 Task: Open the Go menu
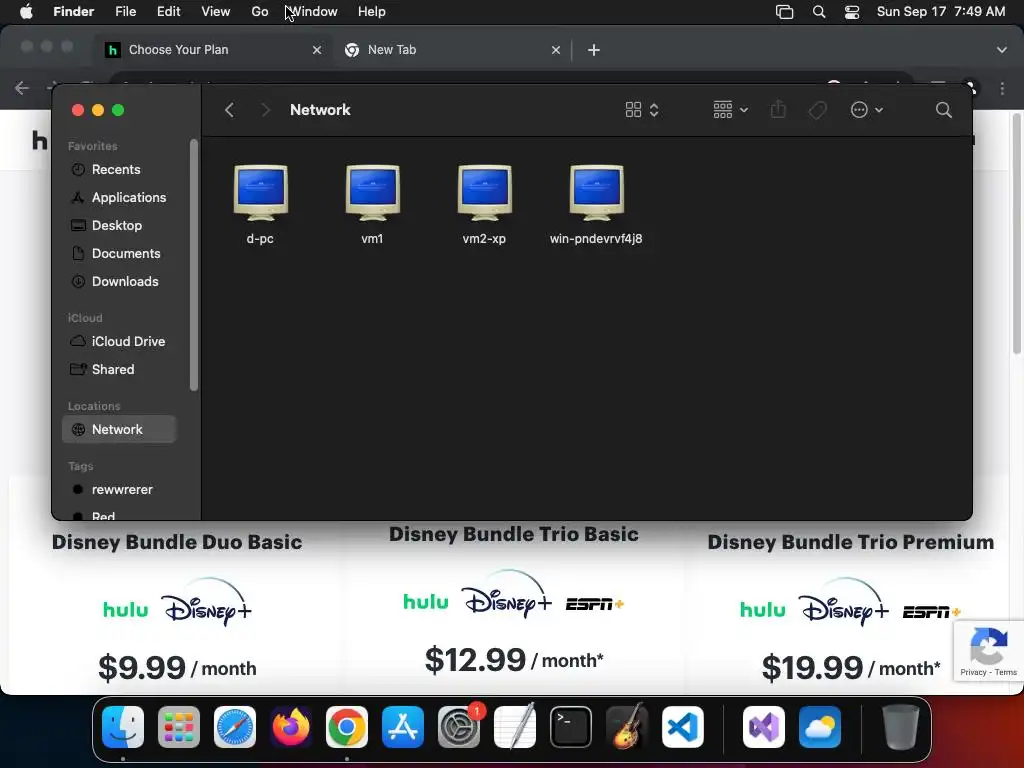click(x=260, y=12)
